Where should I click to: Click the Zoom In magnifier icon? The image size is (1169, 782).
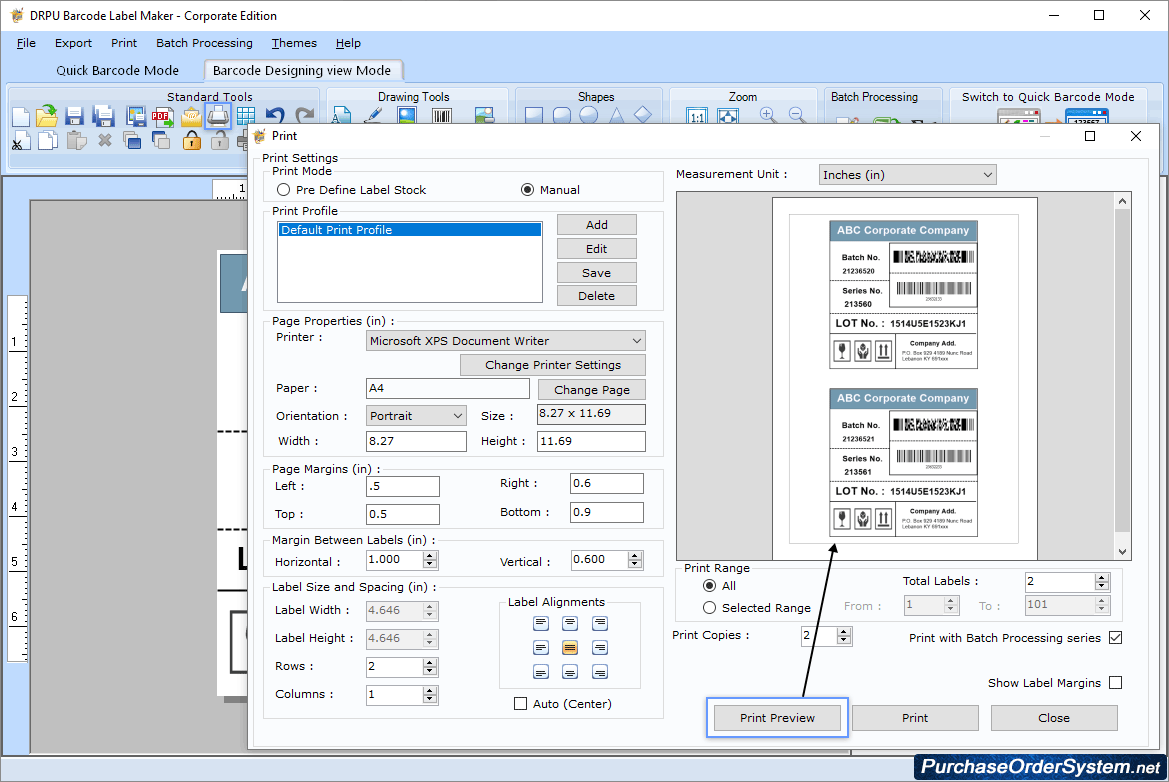768,115
